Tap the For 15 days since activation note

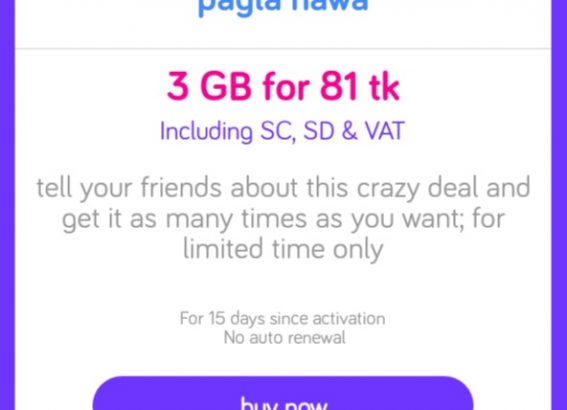pyautogui.click(x=282, y=319)
